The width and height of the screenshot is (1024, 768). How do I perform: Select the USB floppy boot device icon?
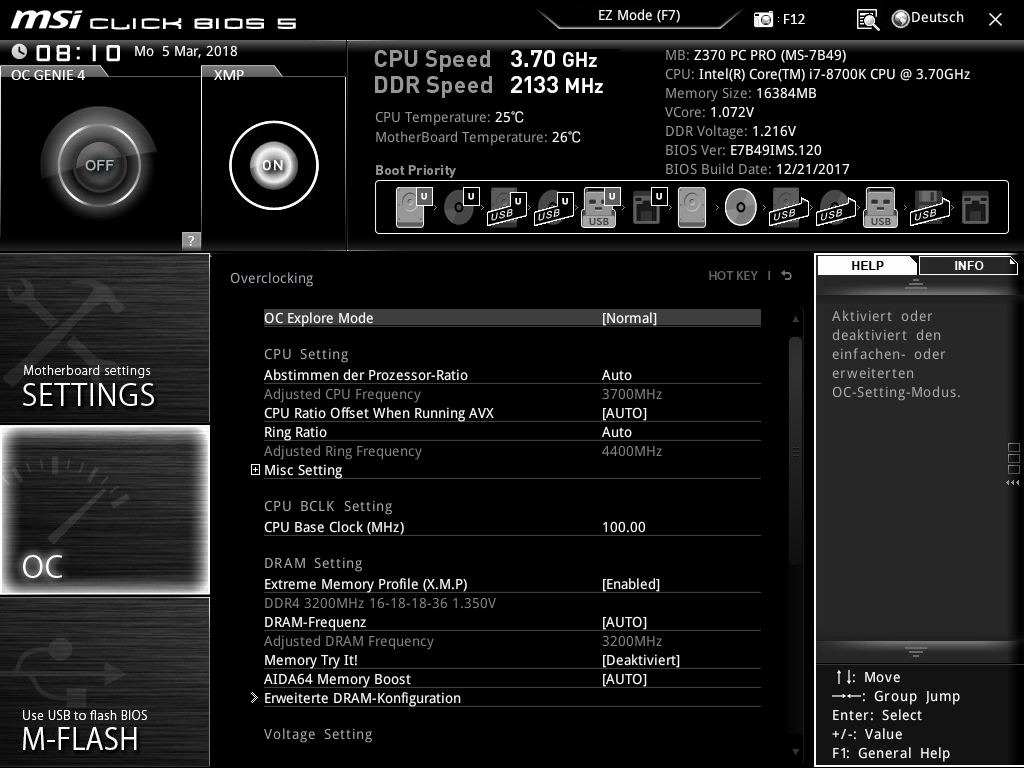(x=929, y=207)
